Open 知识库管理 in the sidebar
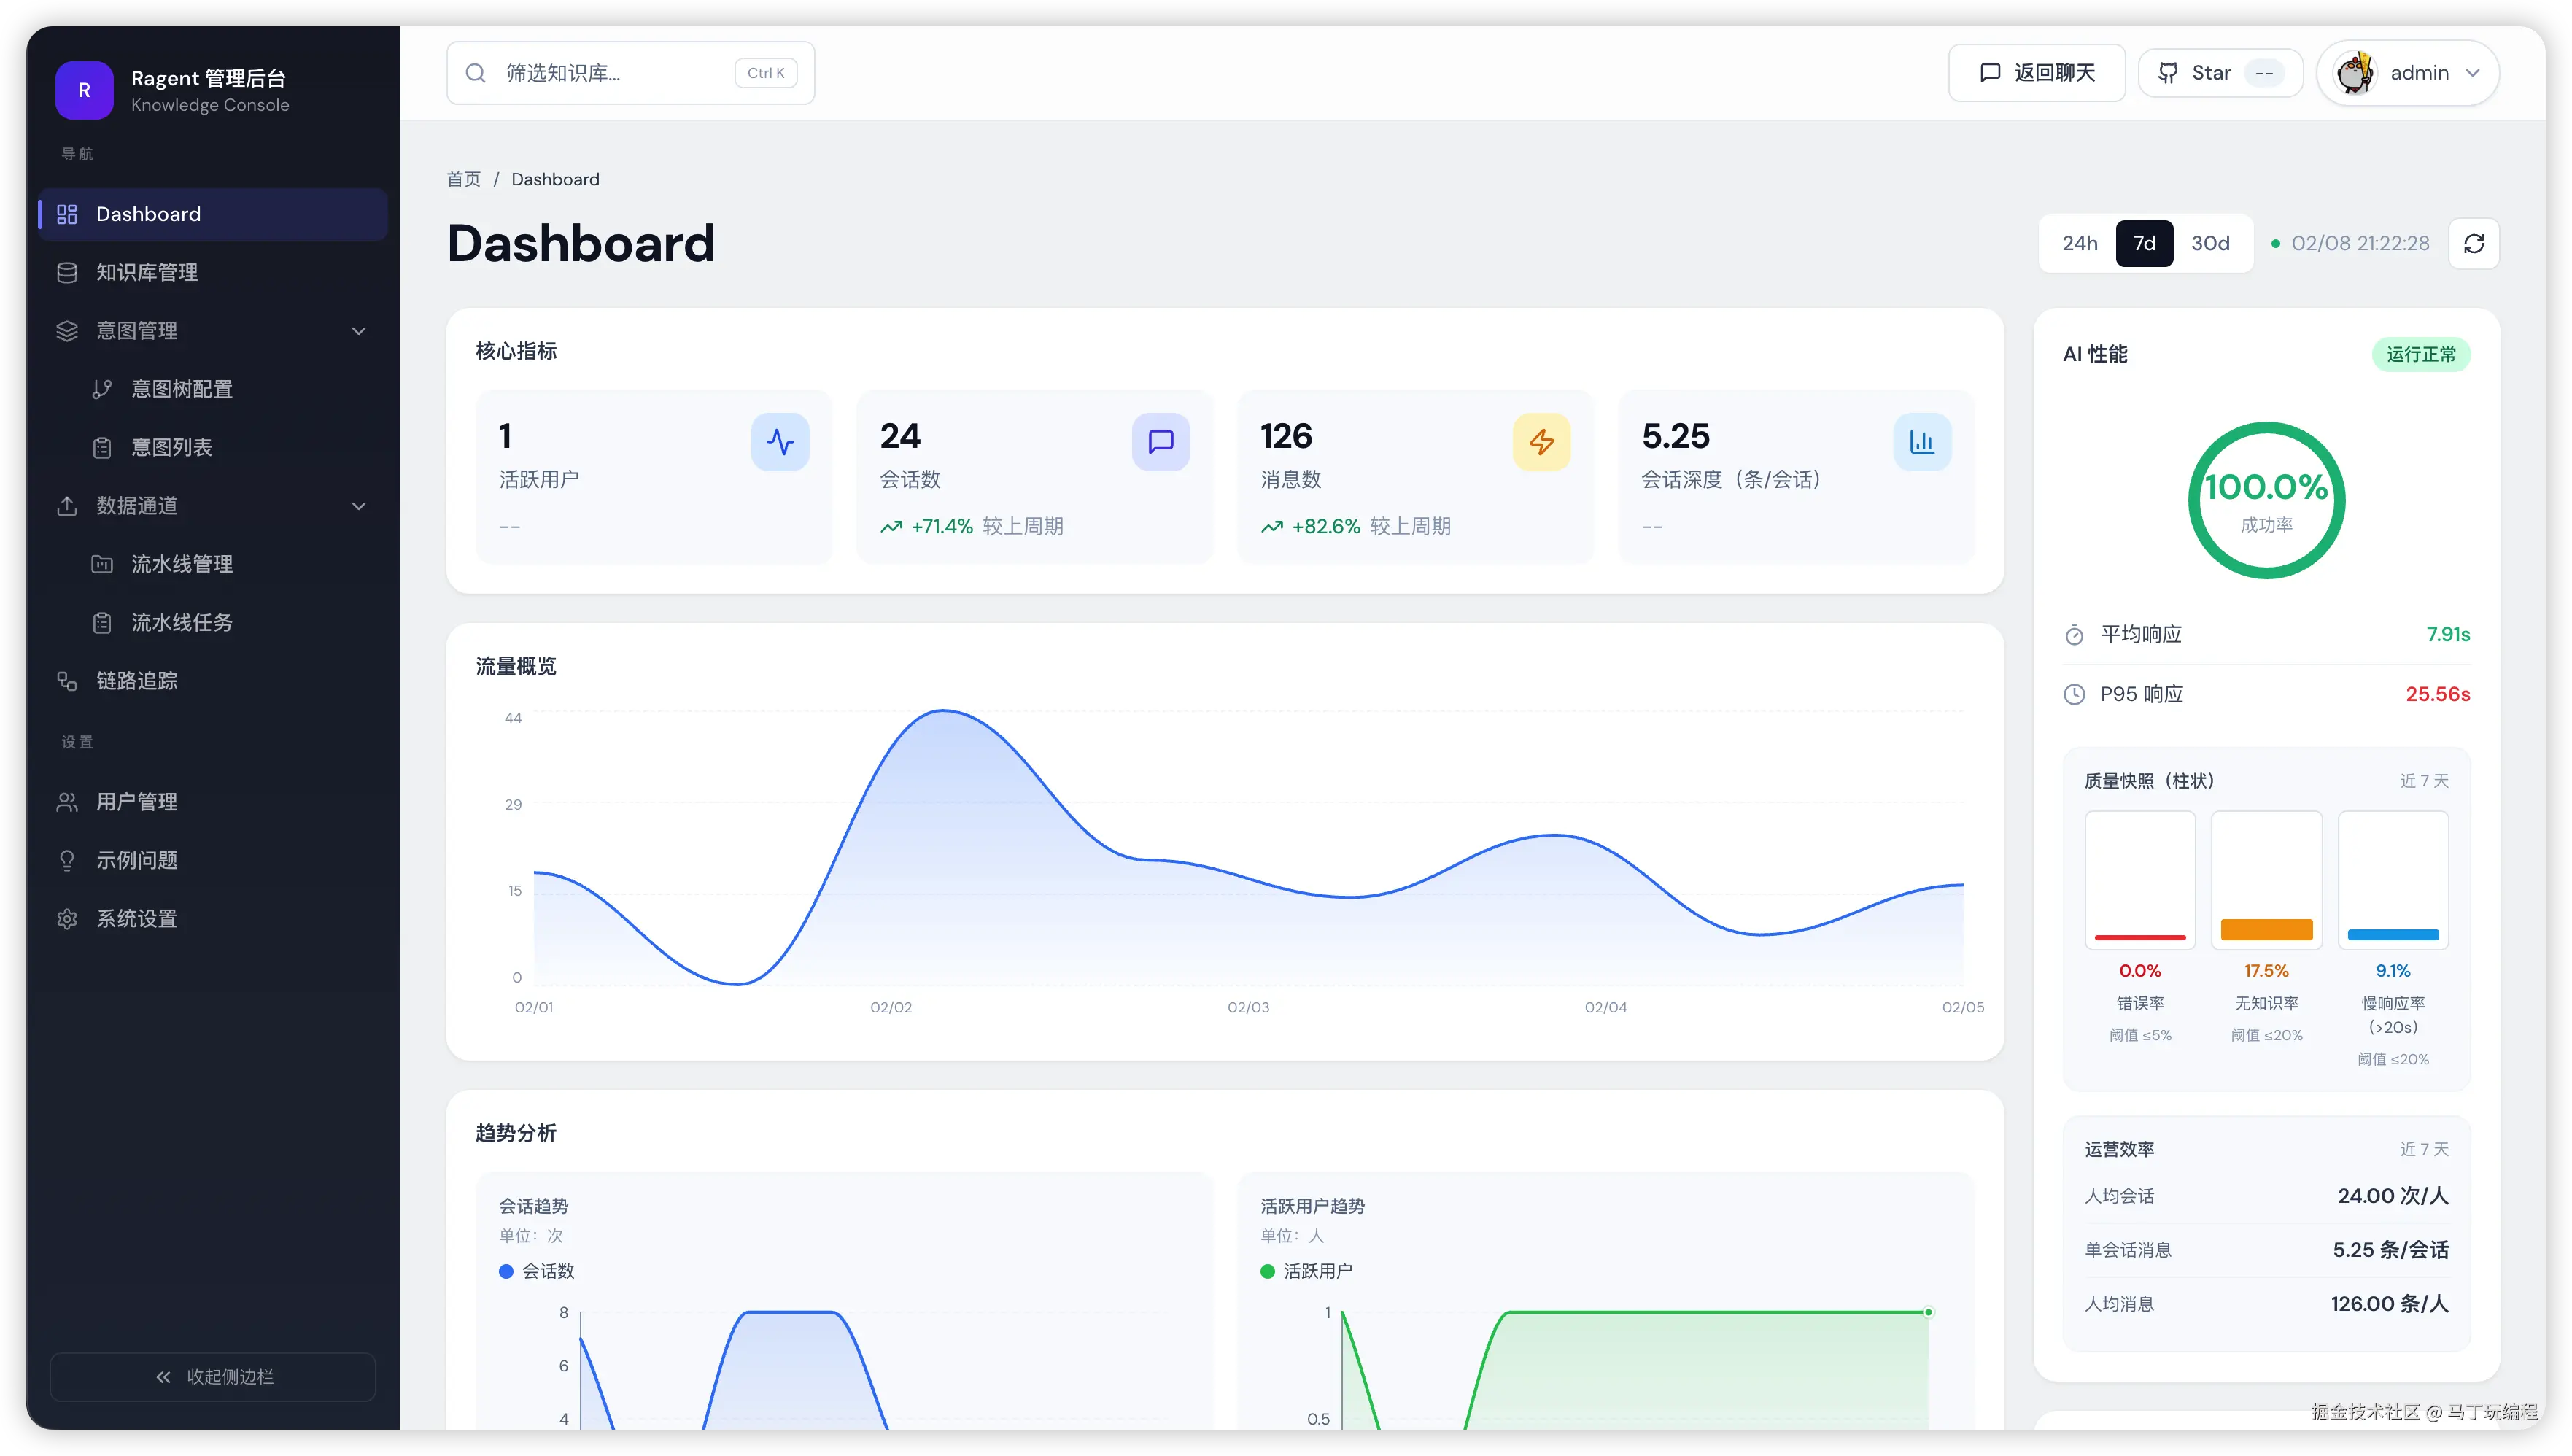Screen dimensions: 2572x1456 tap(146, 272)
